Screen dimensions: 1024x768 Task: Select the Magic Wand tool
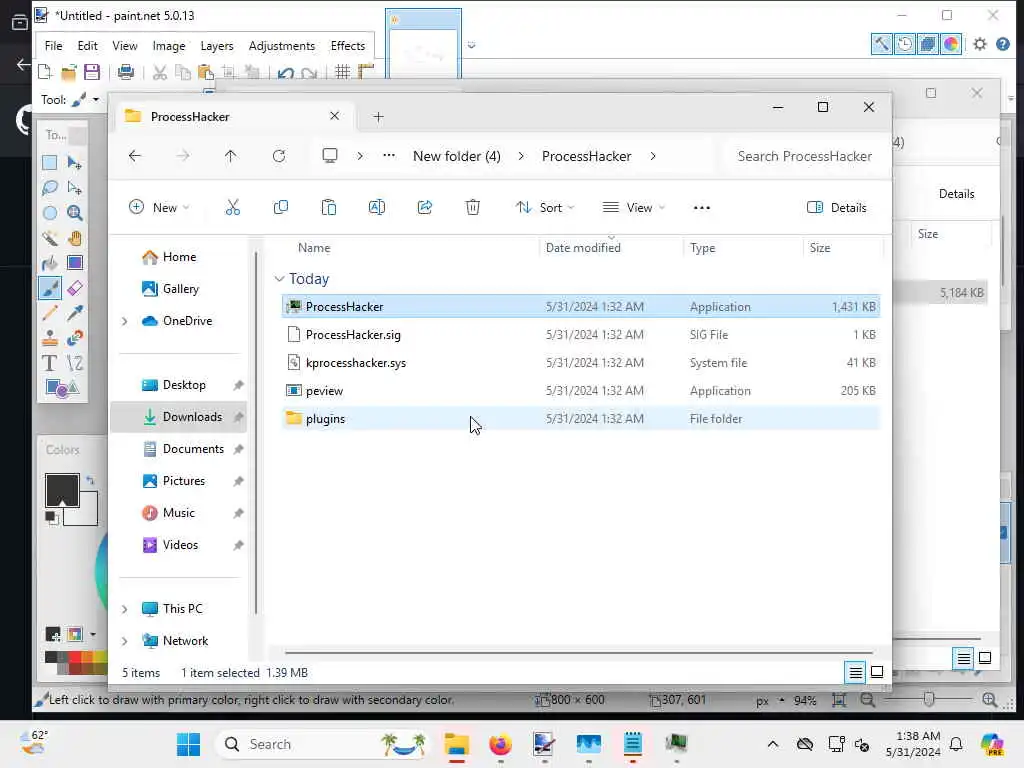(x=50, y=238)
